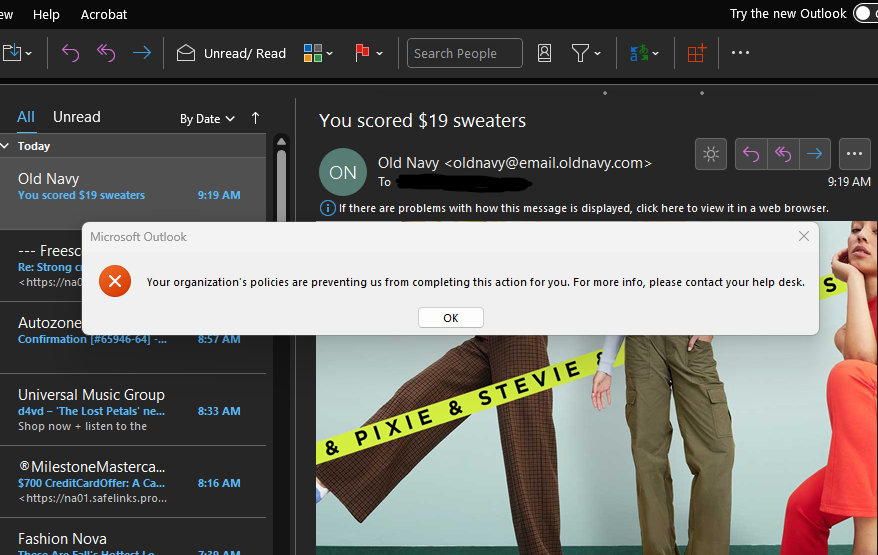Toggle the sun dark mode background button

click(x=711, y=153)
